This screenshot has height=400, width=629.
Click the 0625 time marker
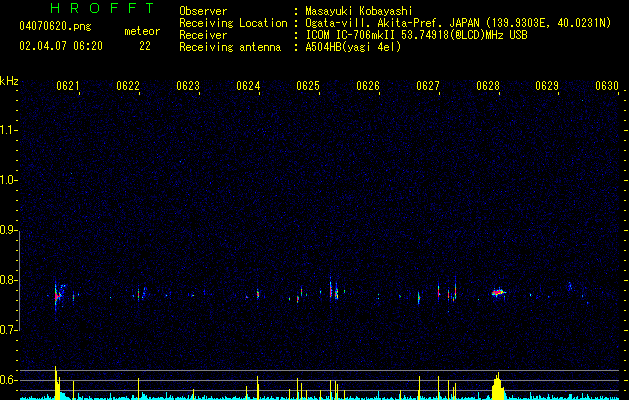[x=308, y=86]
